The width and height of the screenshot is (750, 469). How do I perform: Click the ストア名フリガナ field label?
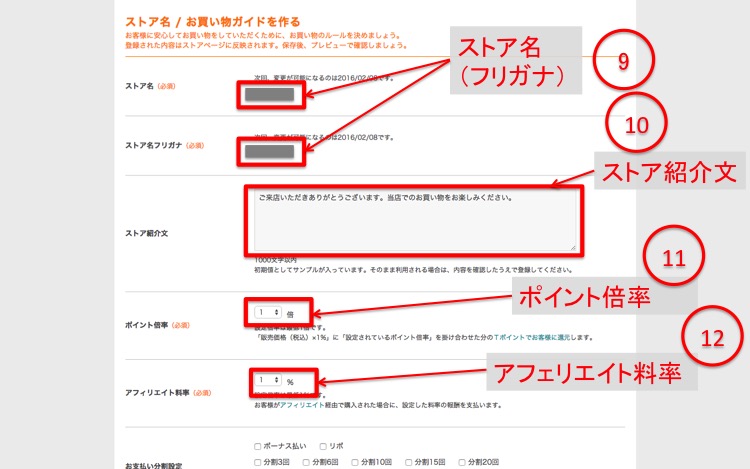pyautogui.click(x=154, y=145)
